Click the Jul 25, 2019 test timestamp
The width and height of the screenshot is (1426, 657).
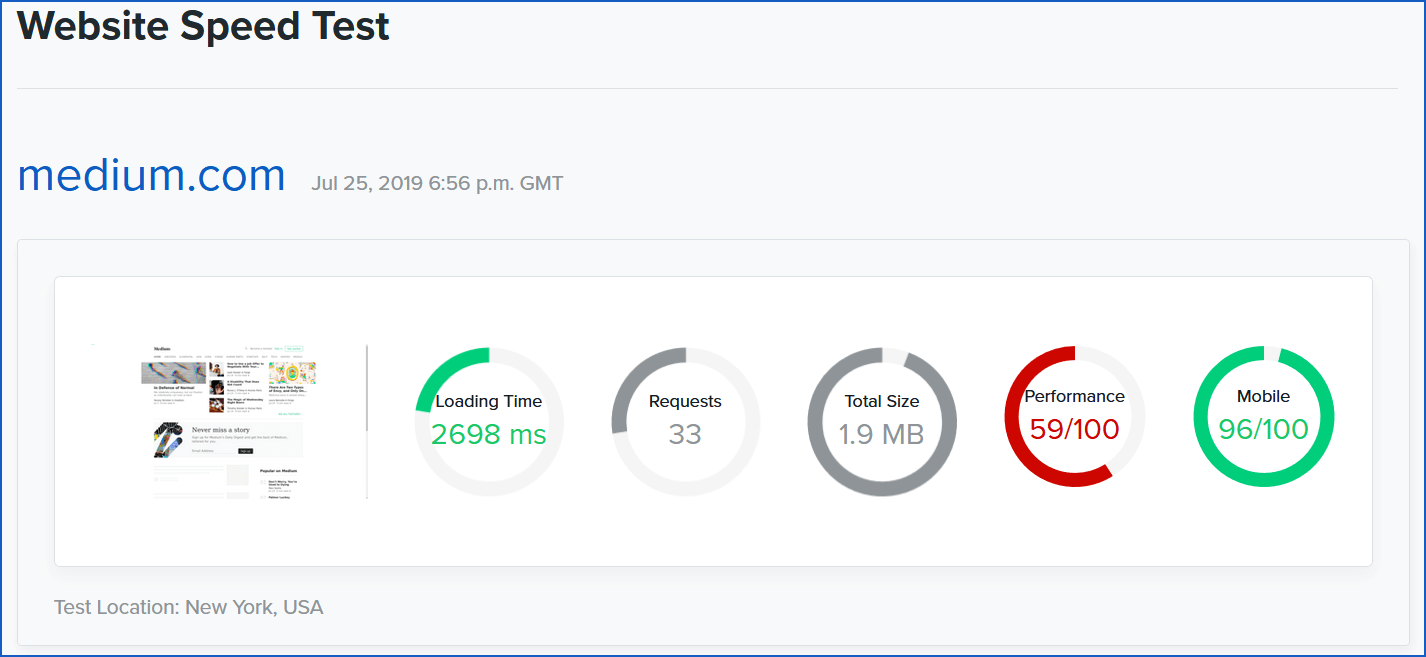(437, 184)
